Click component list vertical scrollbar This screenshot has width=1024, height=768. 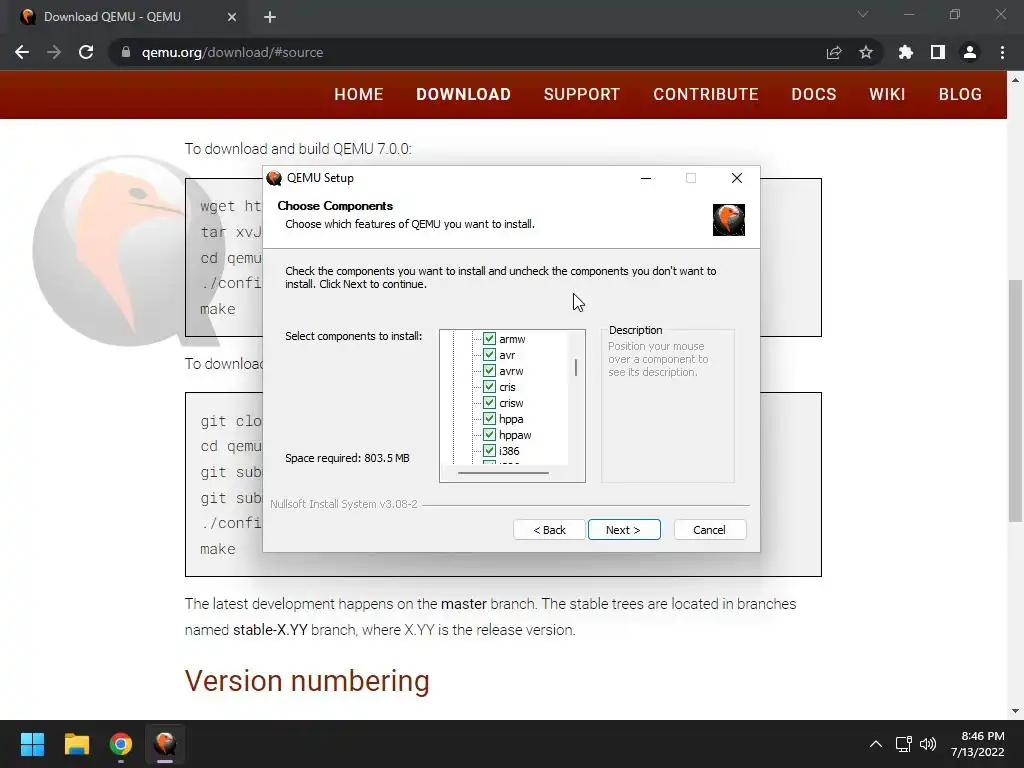(575, 368)
